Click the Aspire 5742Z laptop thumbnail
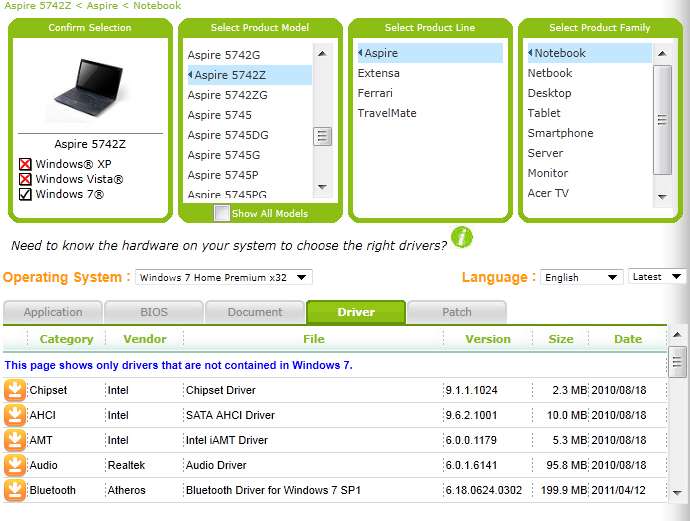Image resolution: width=690 pixels, height=521 pixels. tap(90, 87)
